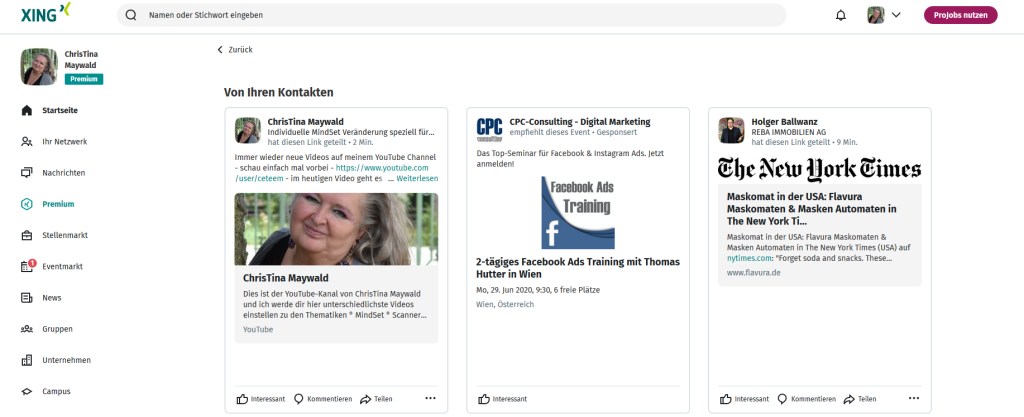
Task: Share Holger Ballwanz's post via Teilen
Action: [860, 399]
